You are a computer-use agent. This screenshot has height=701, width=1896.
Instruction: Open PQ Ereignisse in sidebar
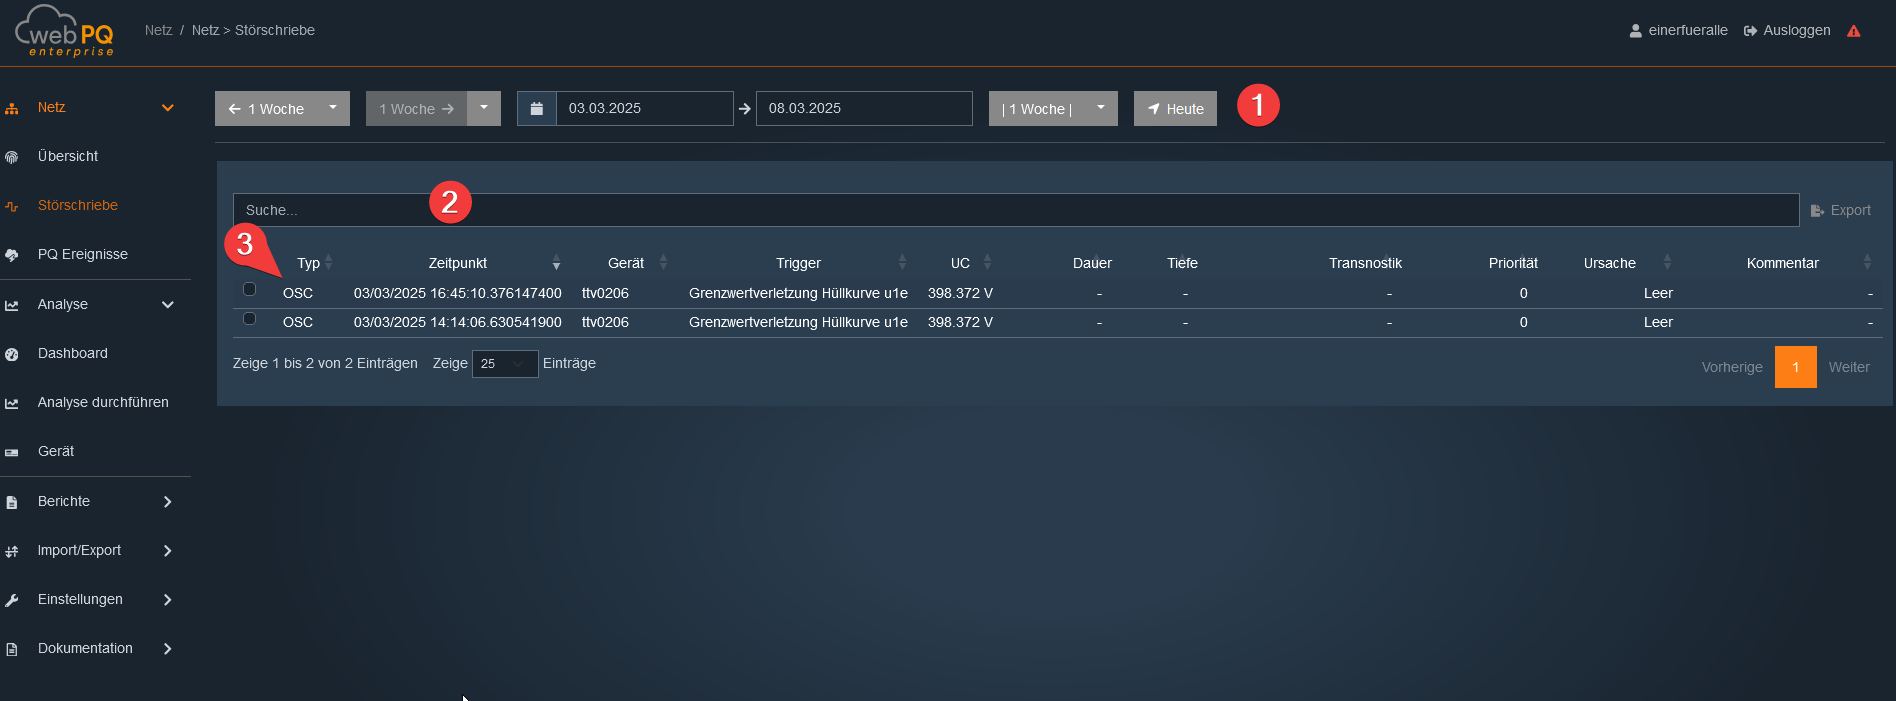[82, 254]
